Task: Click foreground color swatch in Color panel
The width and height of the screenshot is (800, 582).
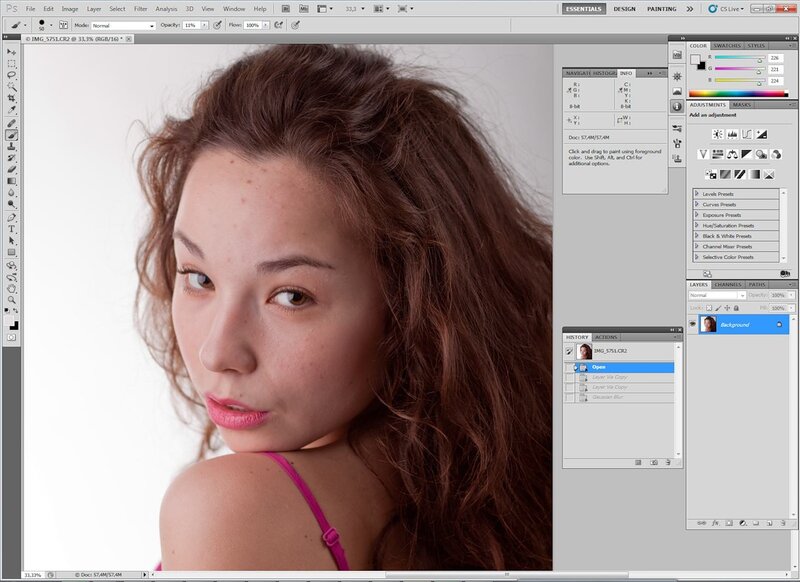Action: pyautogui.click(x=695, y=60)
